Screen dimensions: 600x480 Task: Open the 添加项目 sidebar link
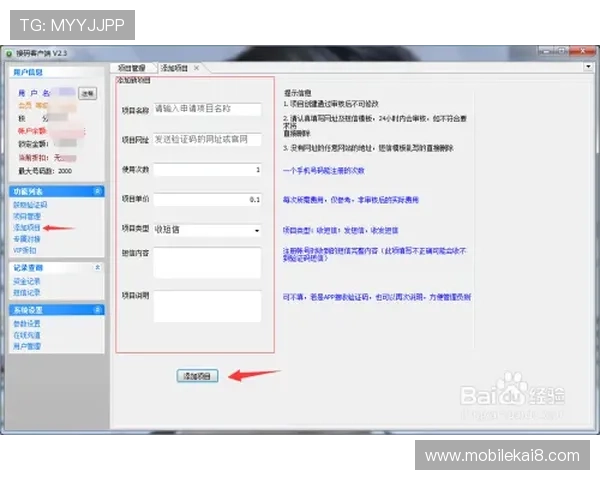(x=27, y=228)
